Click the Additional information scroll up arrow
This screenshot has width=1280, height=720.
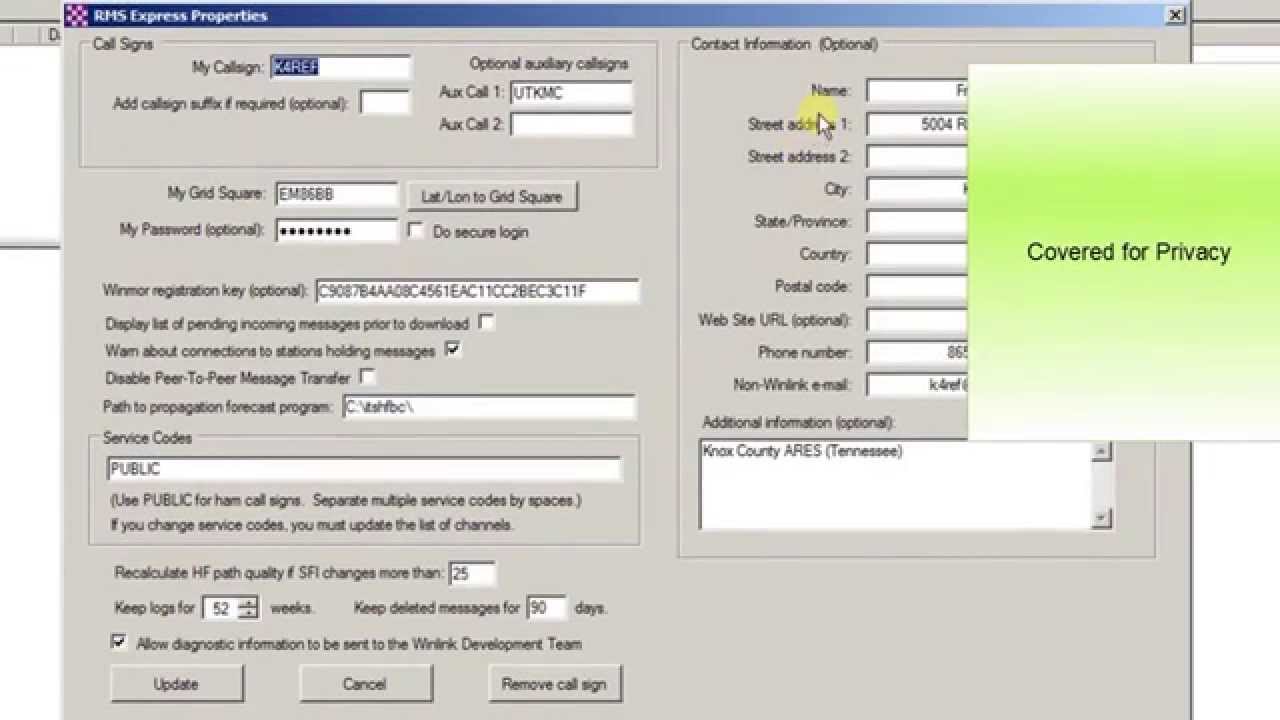(1101, 451)
